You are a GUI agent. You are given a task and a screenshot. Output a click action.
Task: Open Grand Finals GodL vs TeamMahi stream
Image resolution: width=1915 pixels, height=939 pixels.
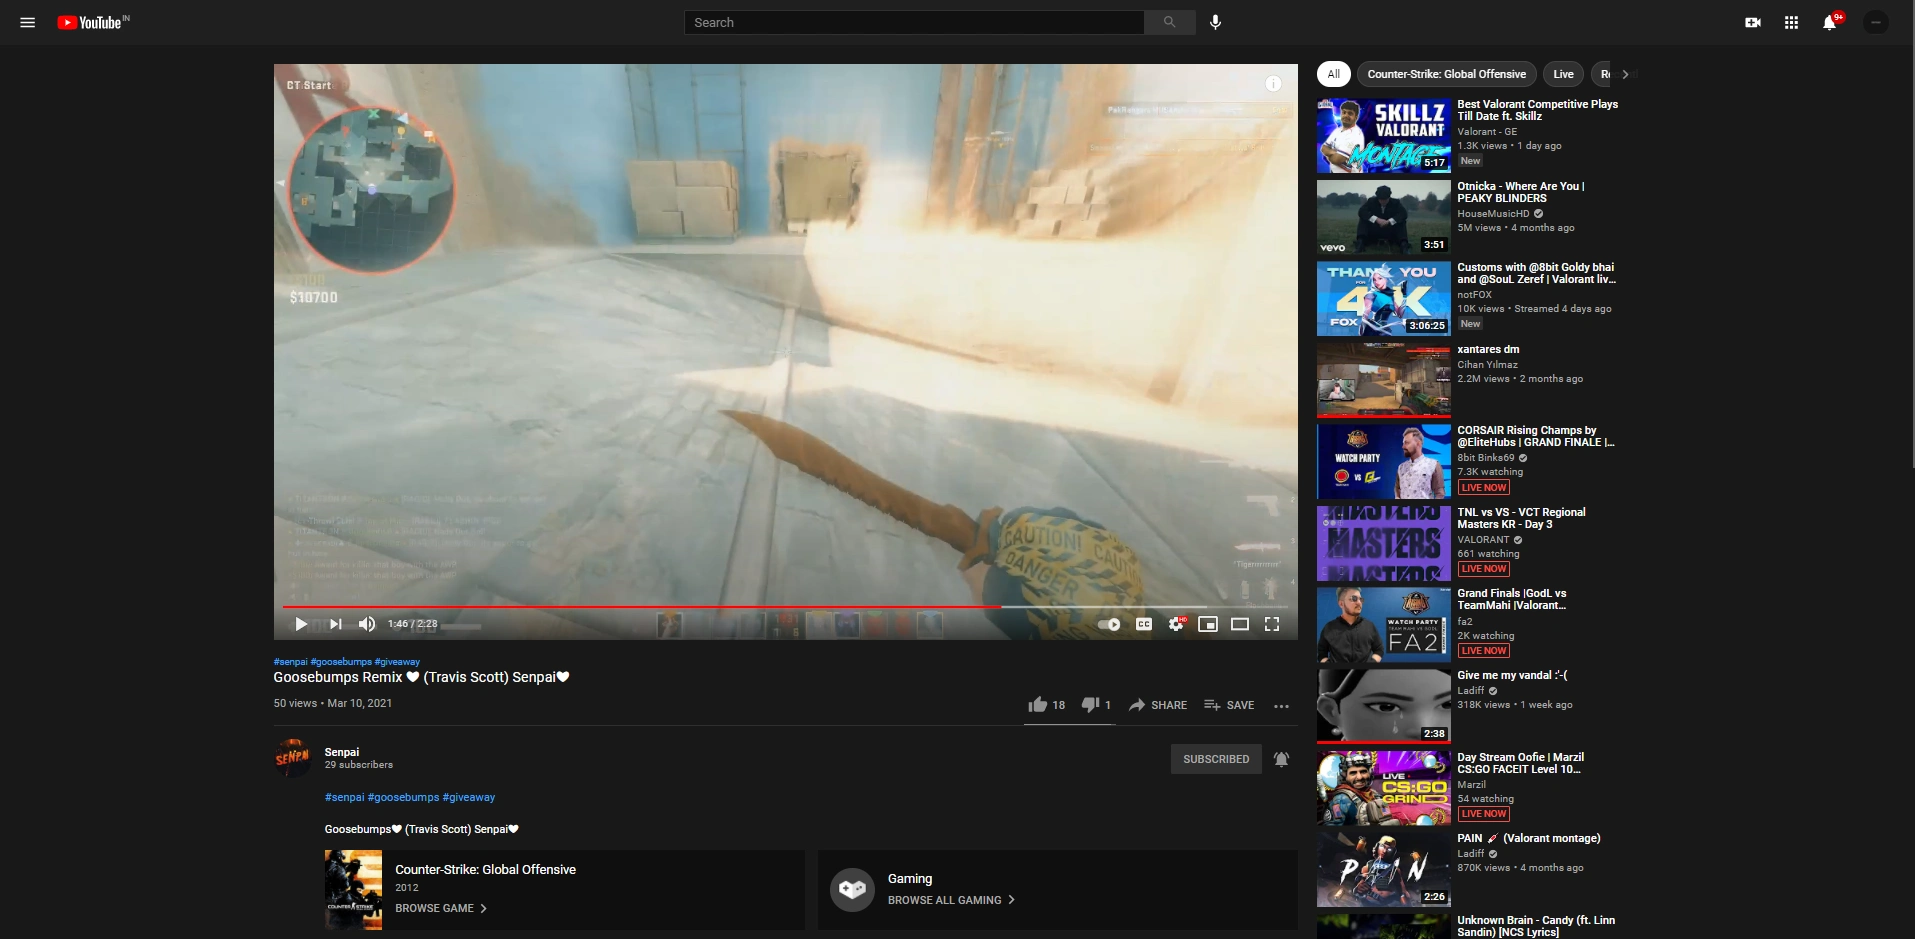1512,599
